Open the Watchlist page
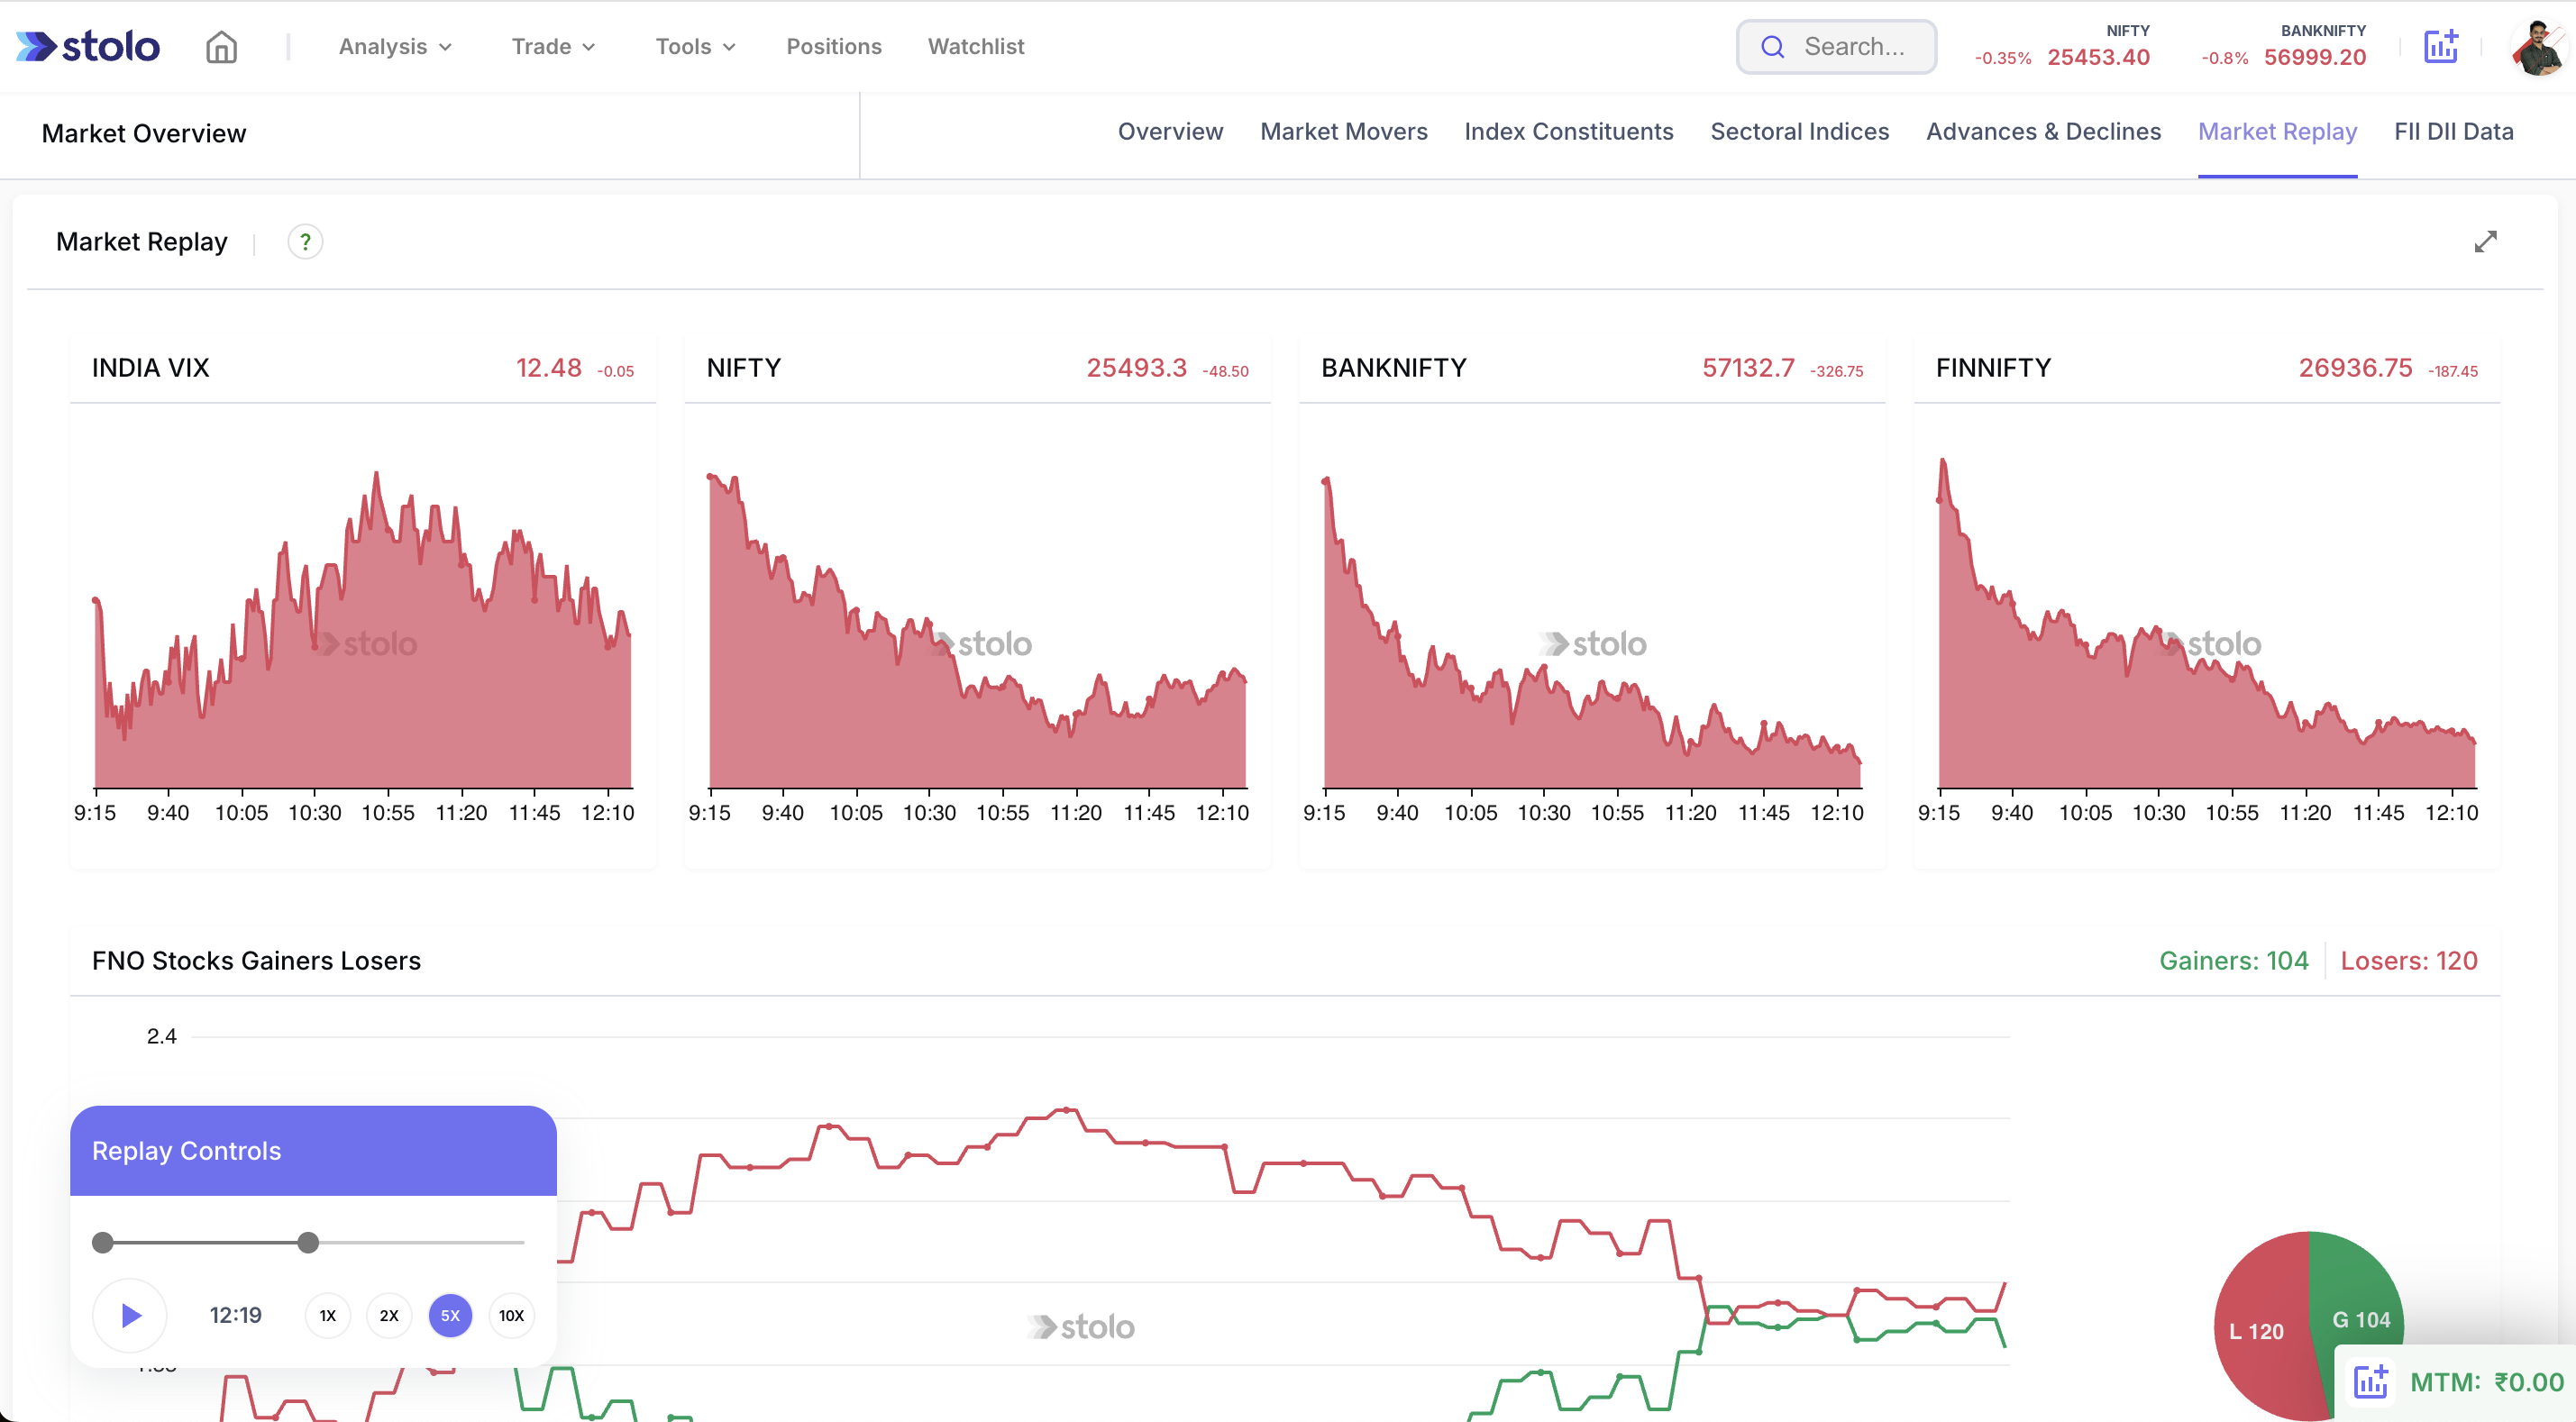The width and height of the screenshot is (2576, 1422). (976, 47)
